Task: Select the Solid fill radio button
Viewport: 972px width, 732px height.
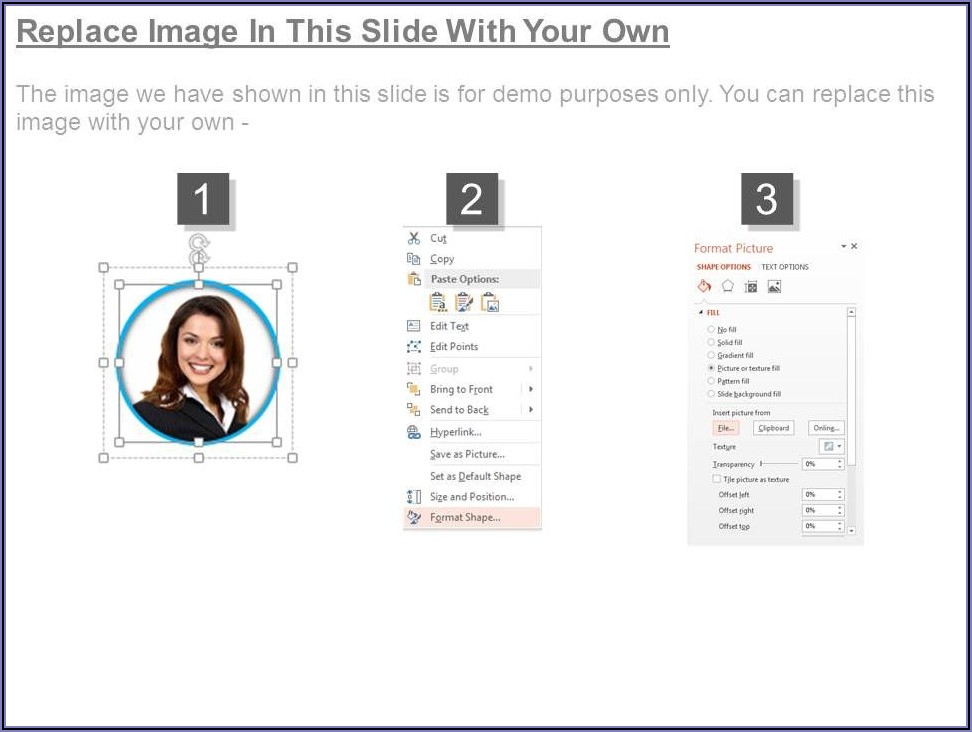Action: (x=711, y=342)
